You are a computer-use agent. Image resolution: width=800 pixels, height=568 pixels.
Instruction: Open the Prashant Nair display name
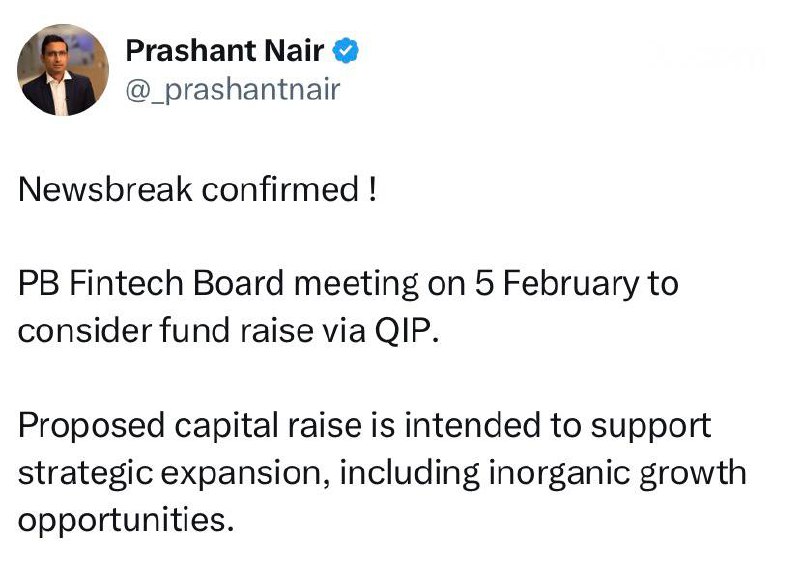click(224, 51)
